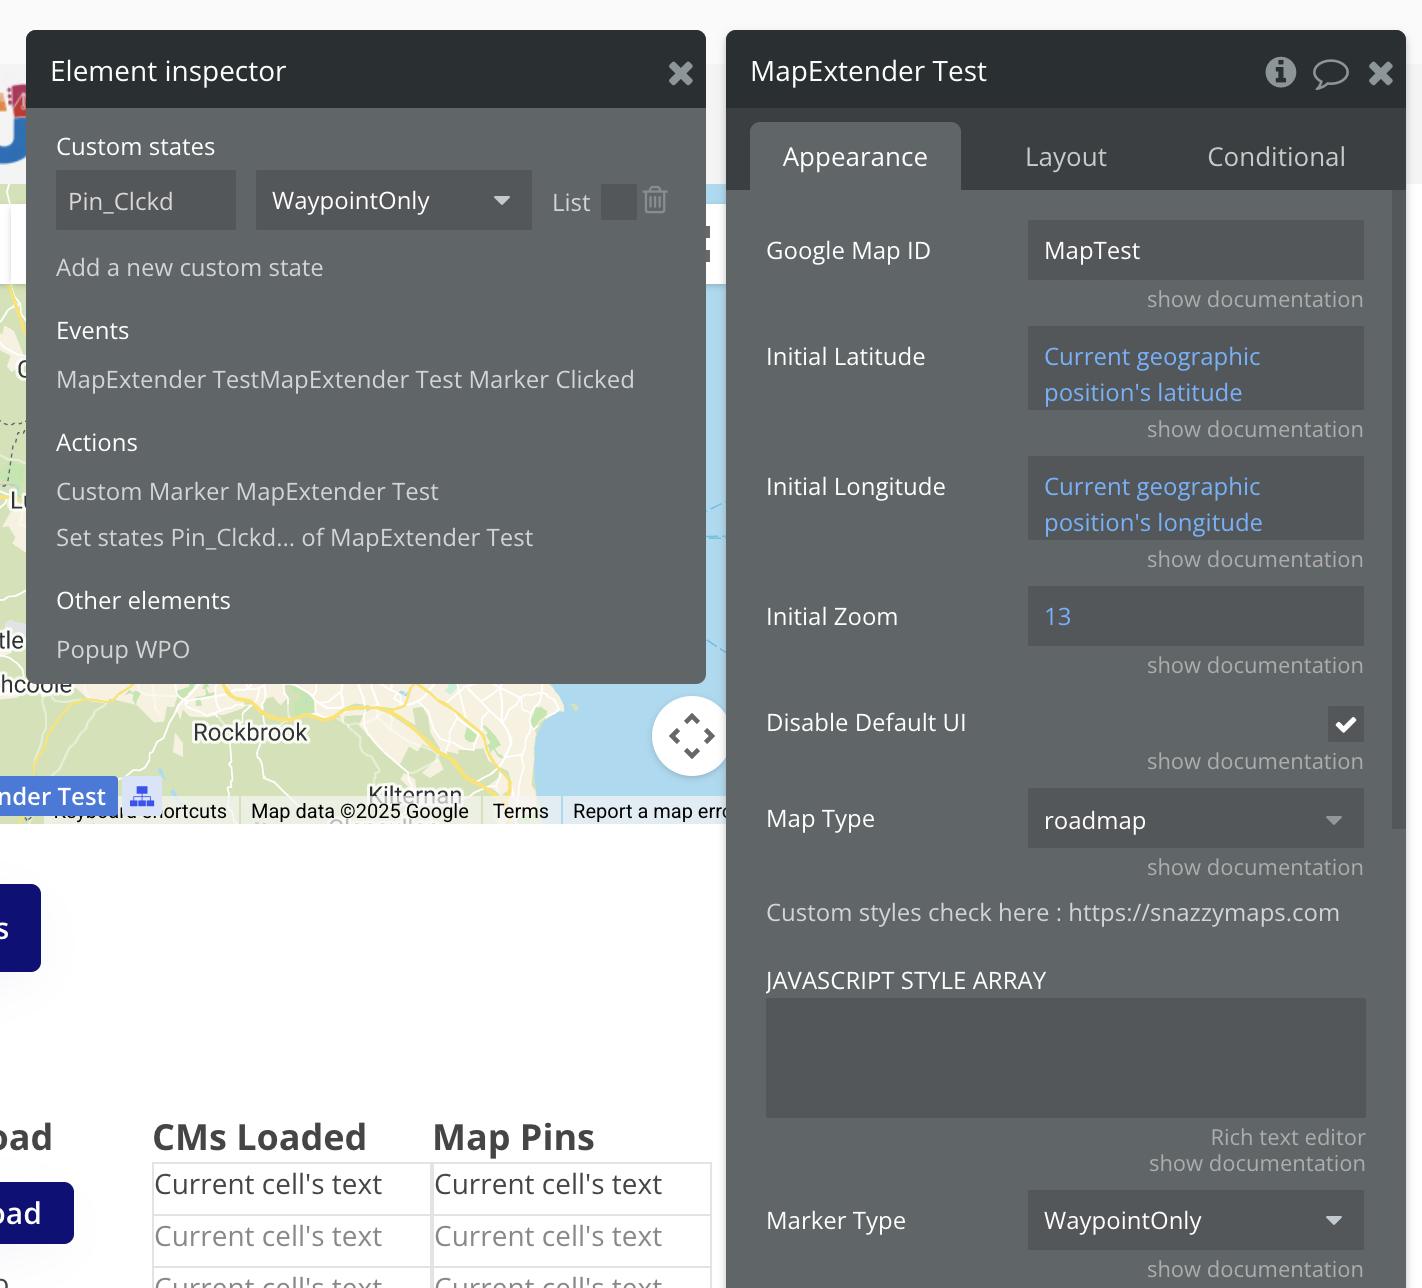Select first cell under Map Pins
The width and height of the screenshot is (1422, 1288).
572,1188
